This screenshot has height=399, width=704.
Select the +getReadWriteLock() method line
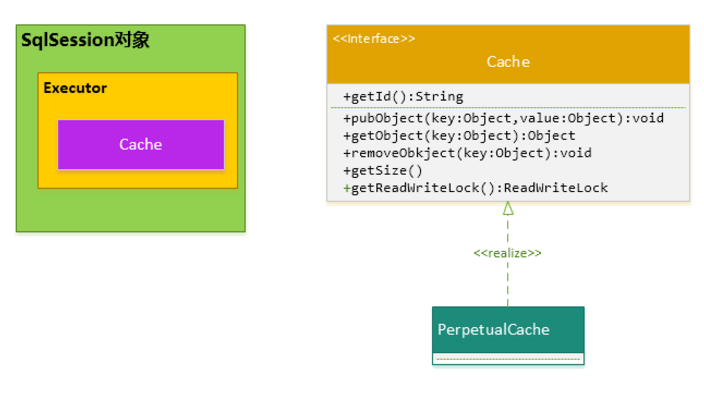tap(475, 188)
